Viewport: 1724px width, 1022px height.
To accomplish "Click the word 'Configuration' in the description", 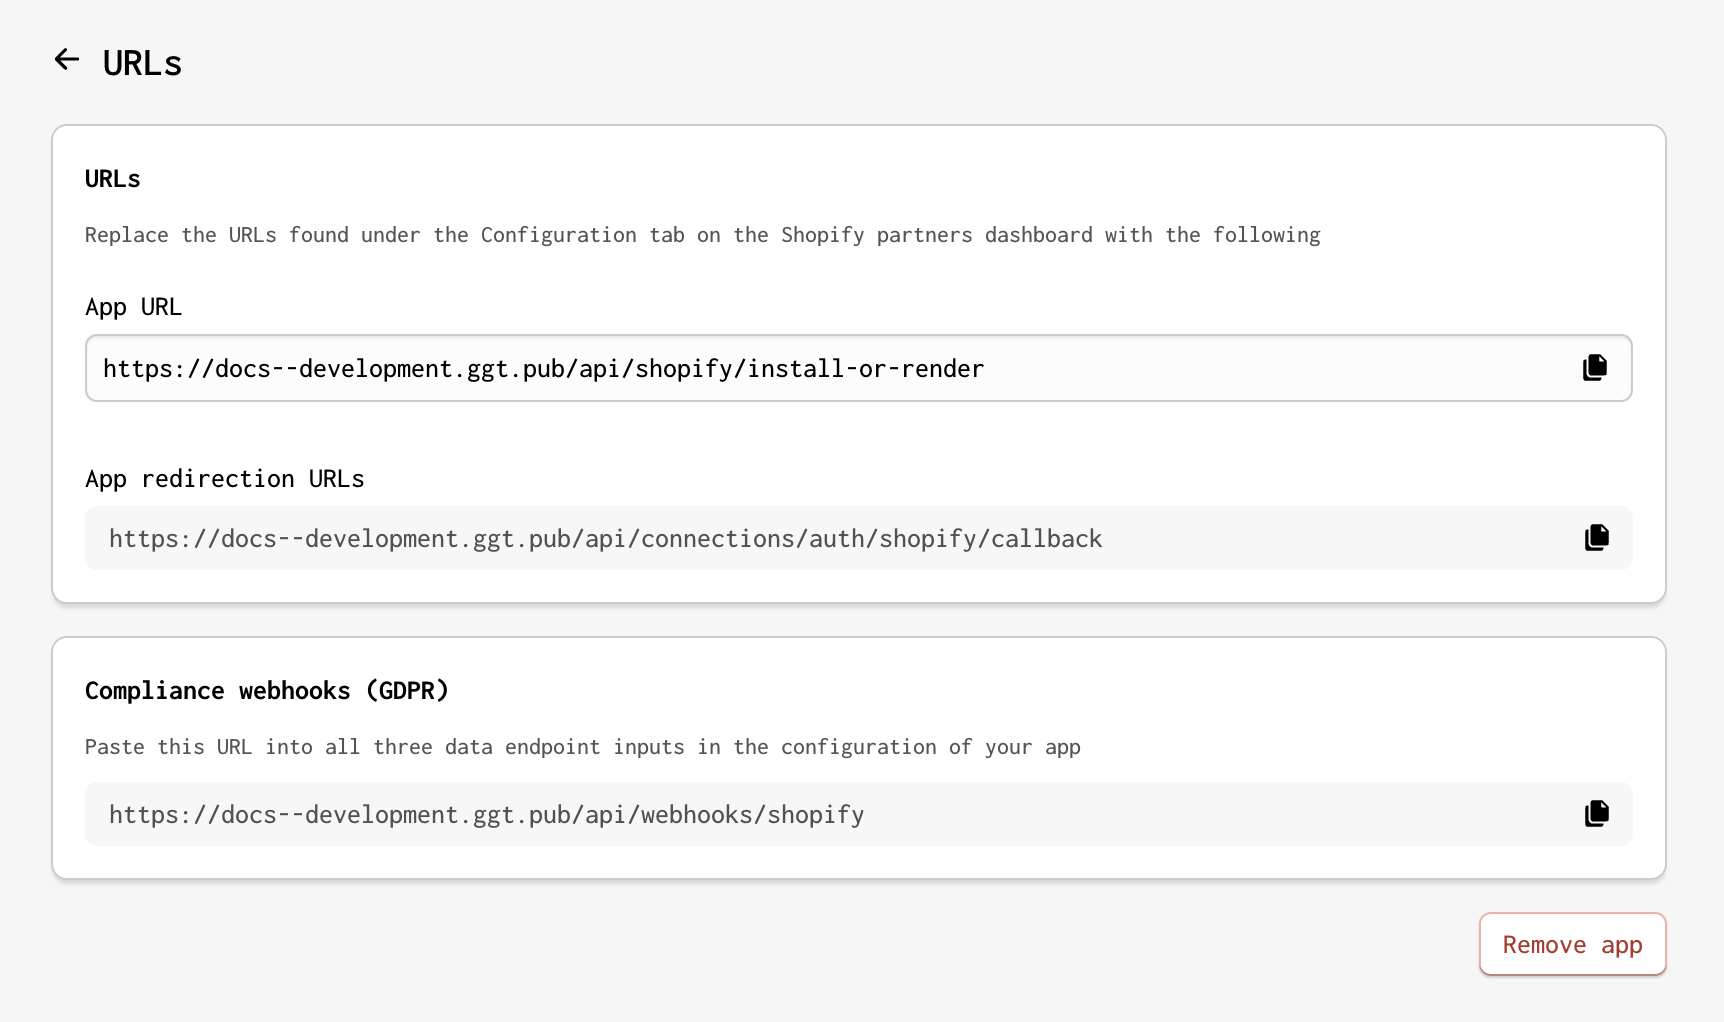I will (x=558, y=235).
